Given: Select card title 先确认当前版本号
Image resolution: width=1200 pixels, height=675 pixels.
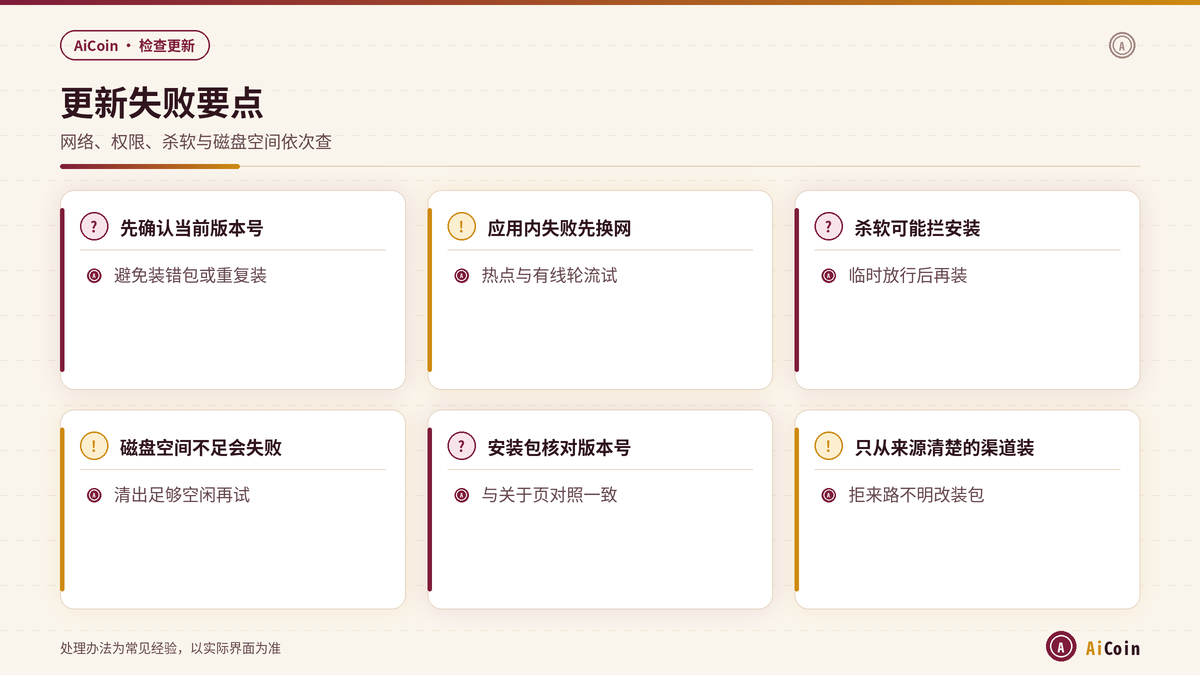Looking at the screenshot, I should point(192,228).
